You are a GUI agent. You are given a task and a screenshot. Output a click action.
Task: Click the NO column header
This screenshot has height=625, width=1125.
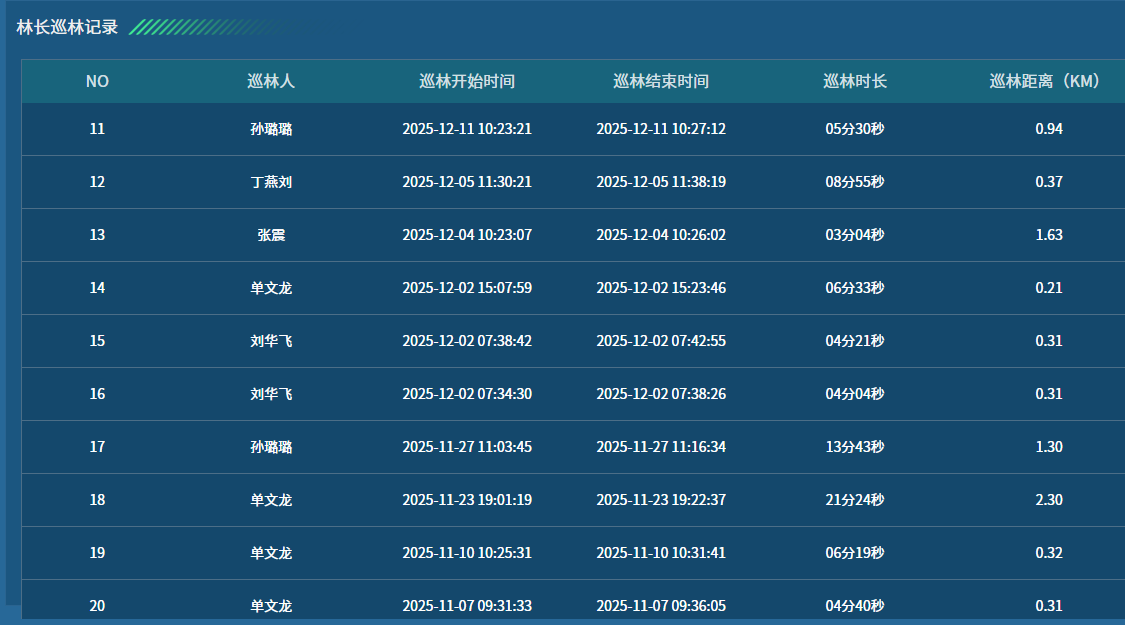(x=97, y=82)
